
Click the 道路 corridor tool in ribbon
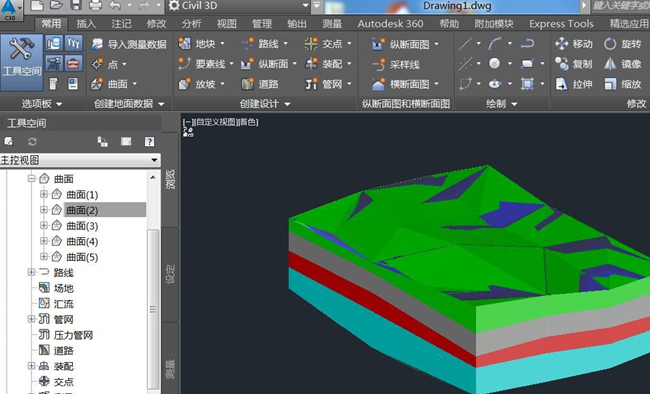pyautogui.click(x=260, y=84)
